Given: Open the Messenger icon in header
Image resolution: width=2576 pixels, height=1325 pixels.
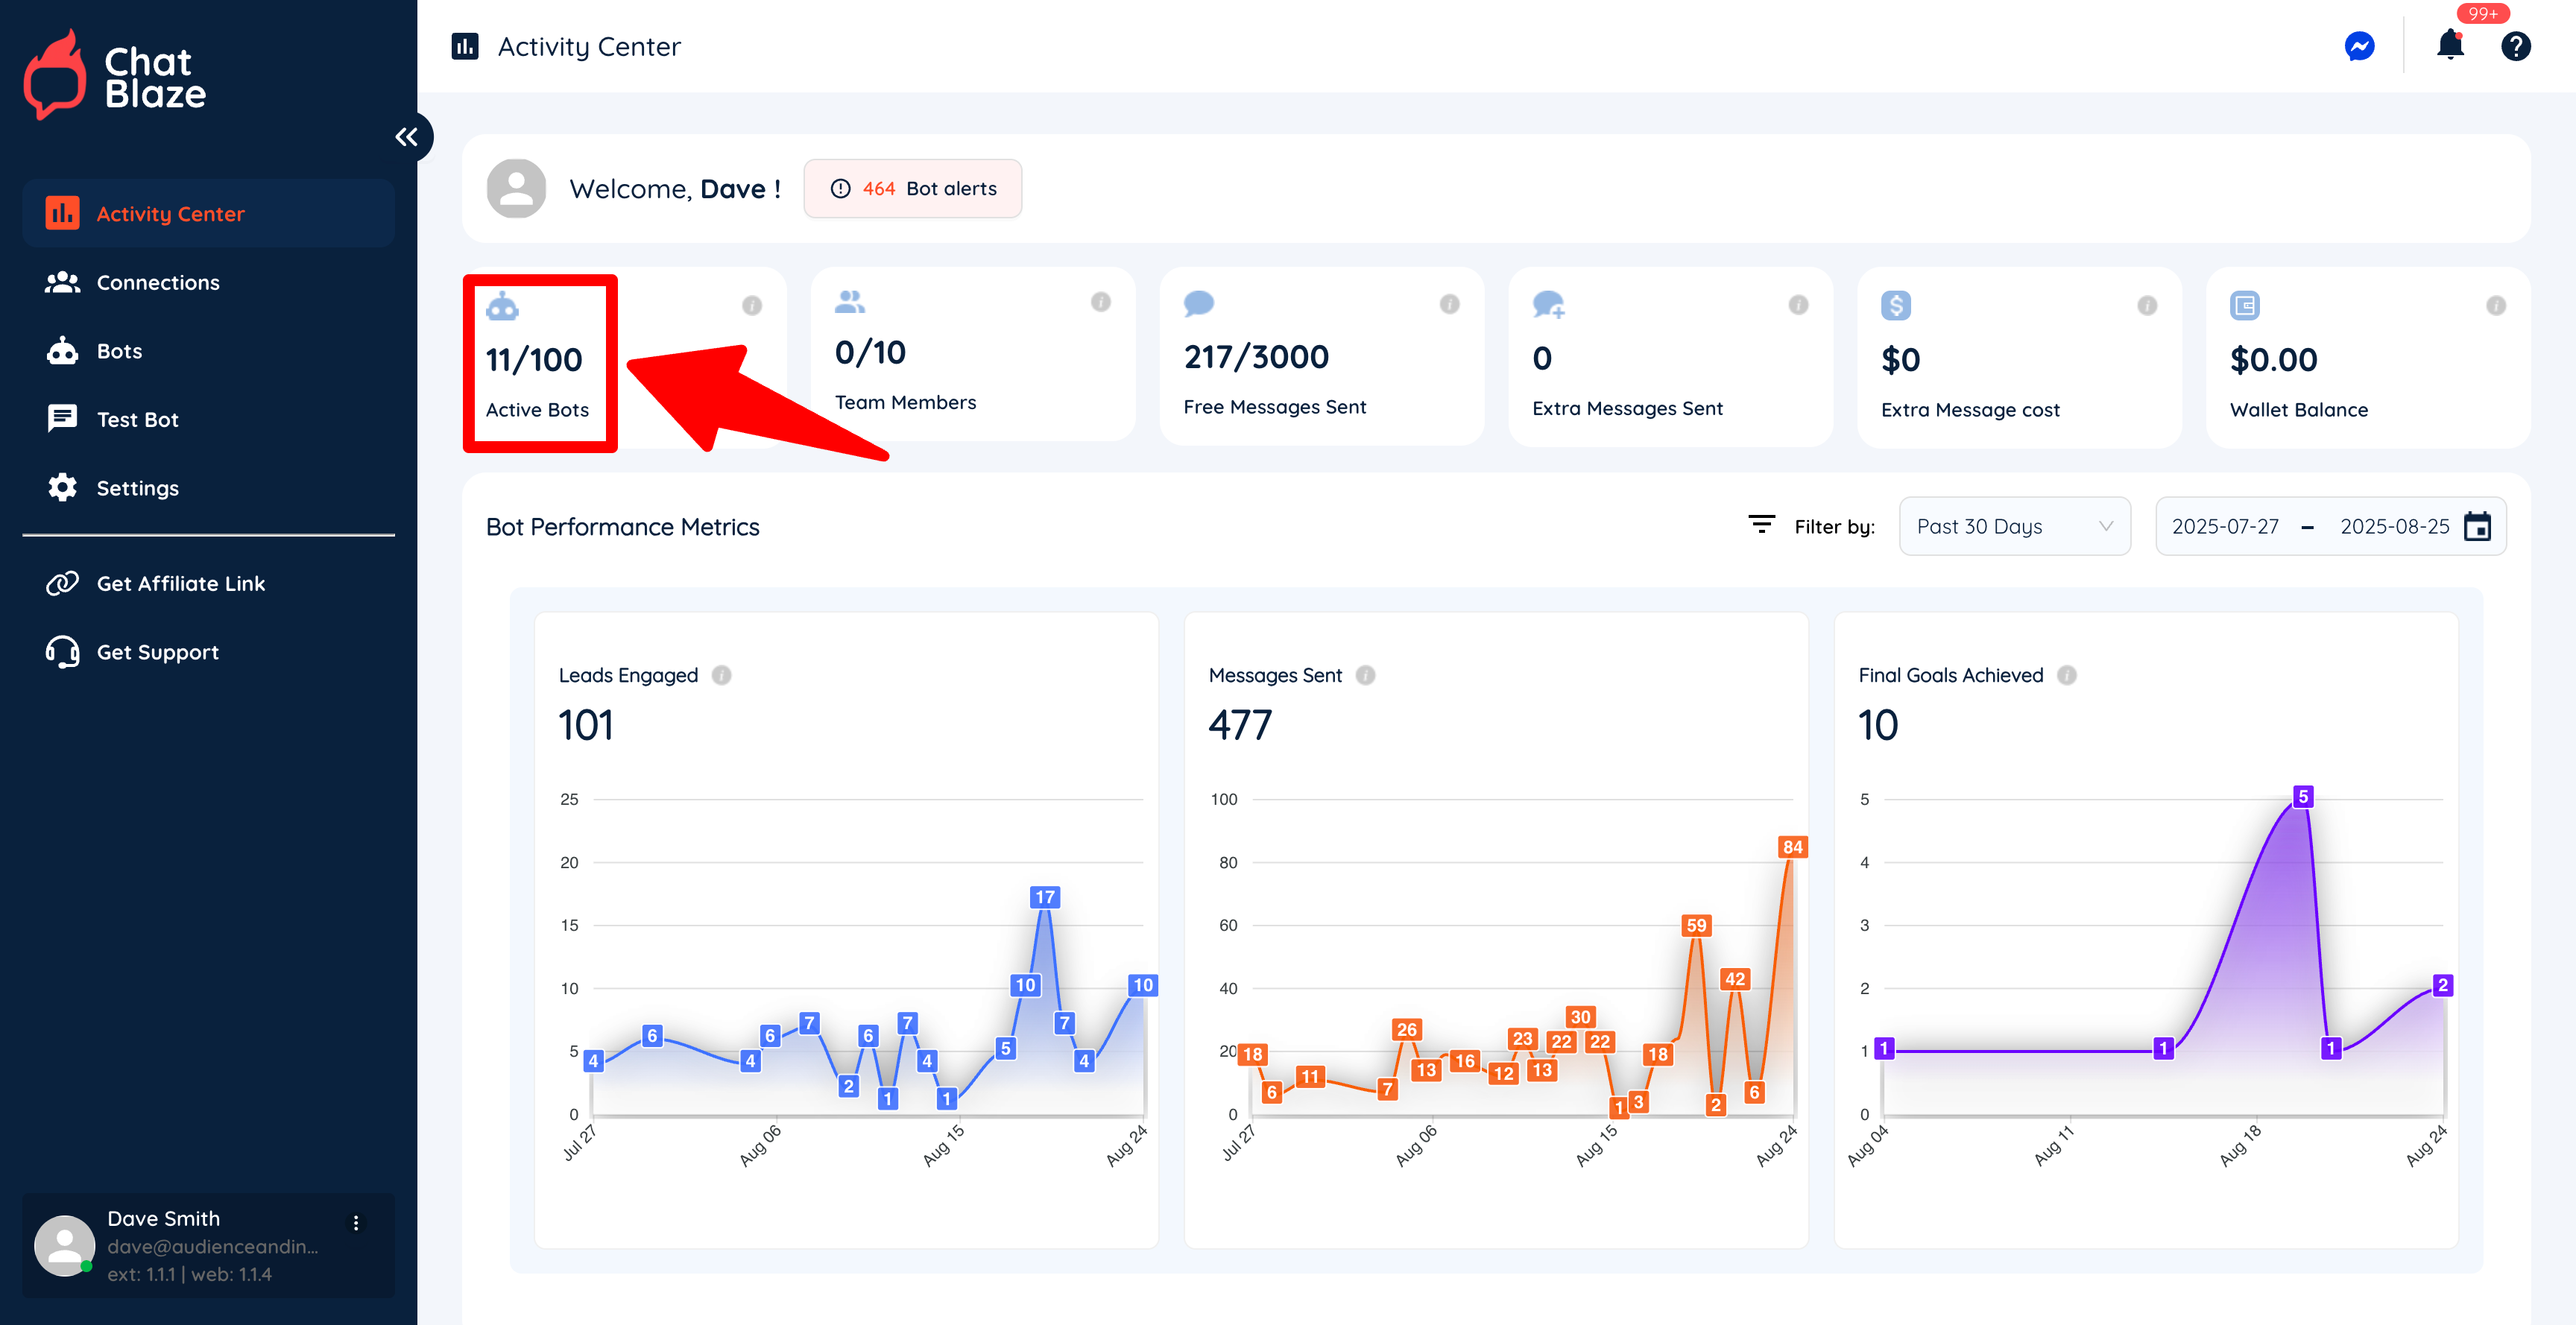Looking at the screenshot, I should (x=2359, y=46).
